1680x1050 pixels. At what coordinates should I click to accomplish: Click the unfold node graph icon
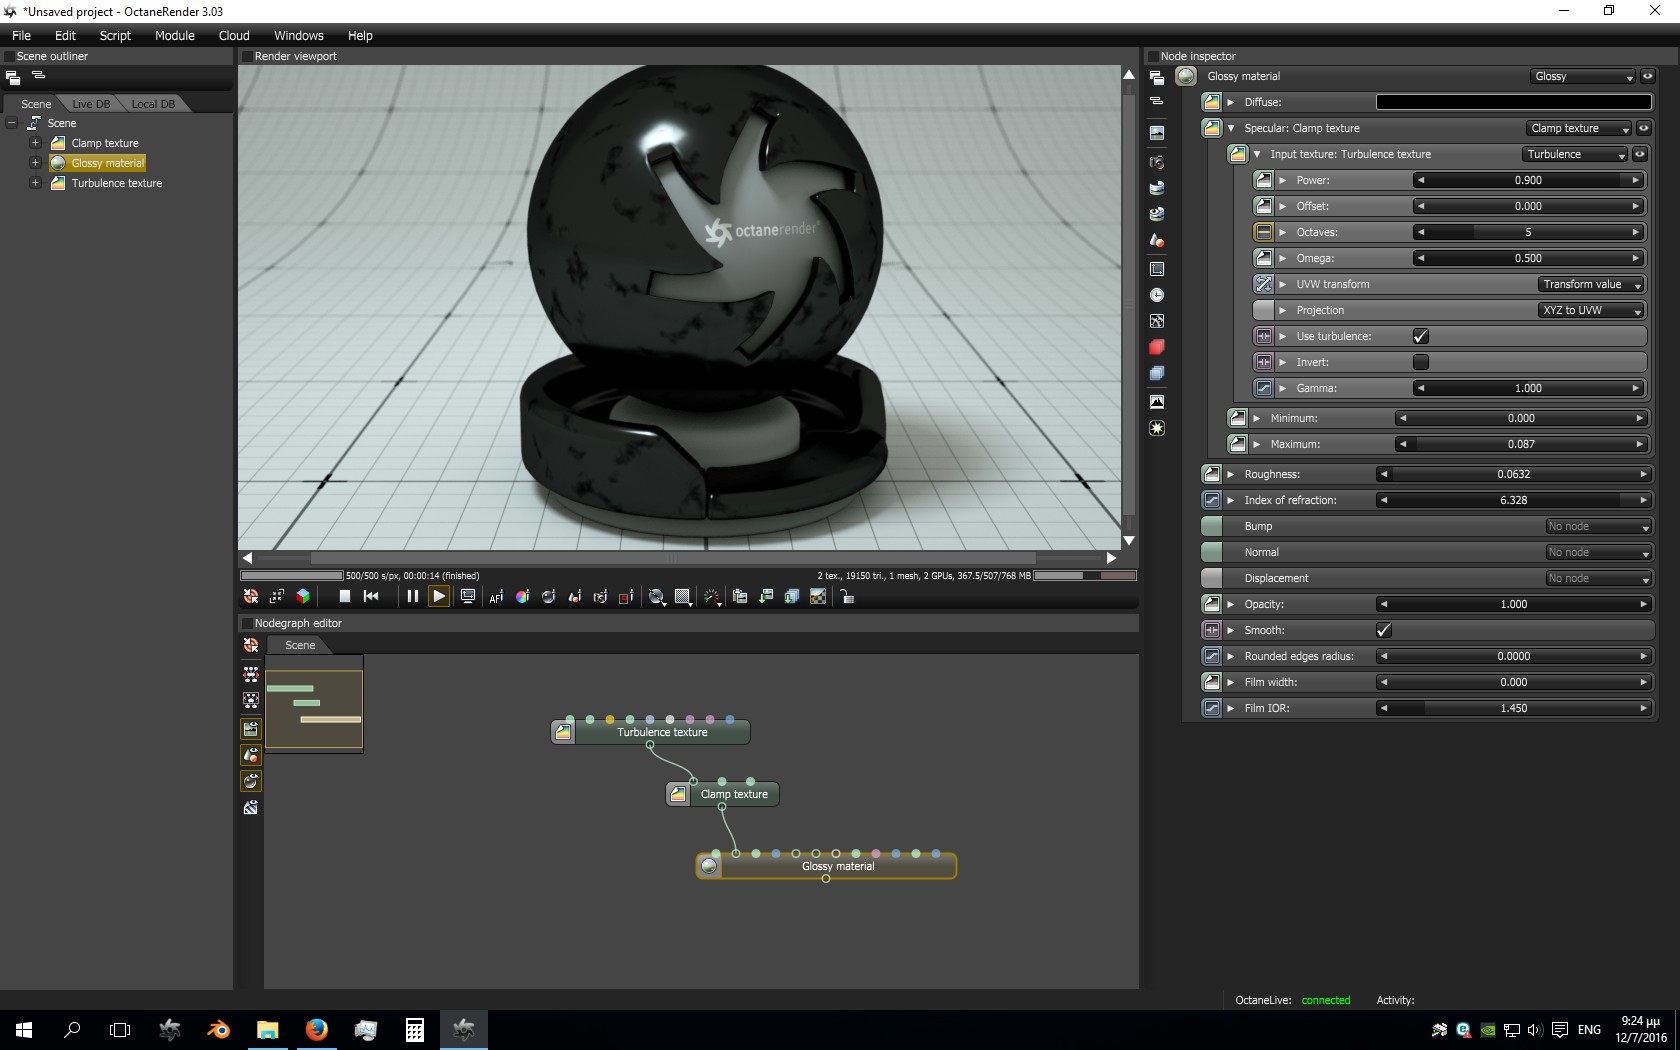[x=251, y=673]
